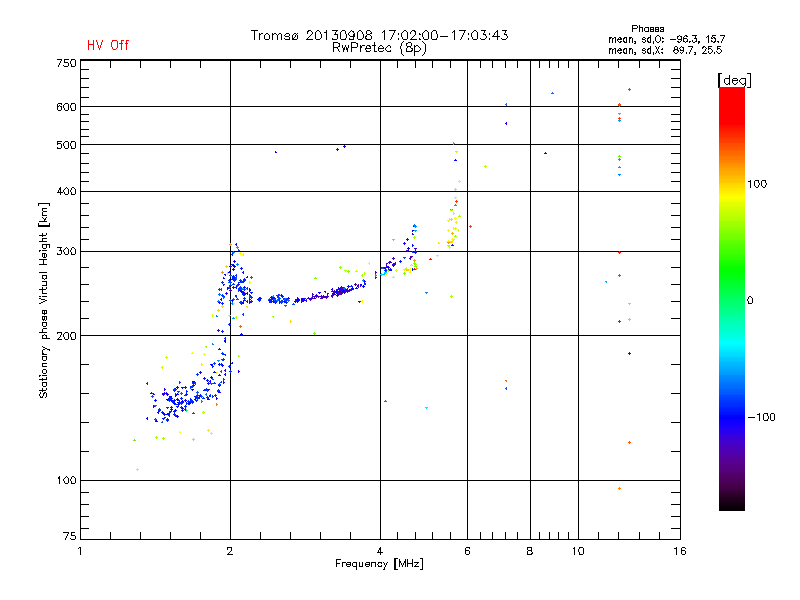Click the y-axis tick label '400'

(x=66, y=191)
